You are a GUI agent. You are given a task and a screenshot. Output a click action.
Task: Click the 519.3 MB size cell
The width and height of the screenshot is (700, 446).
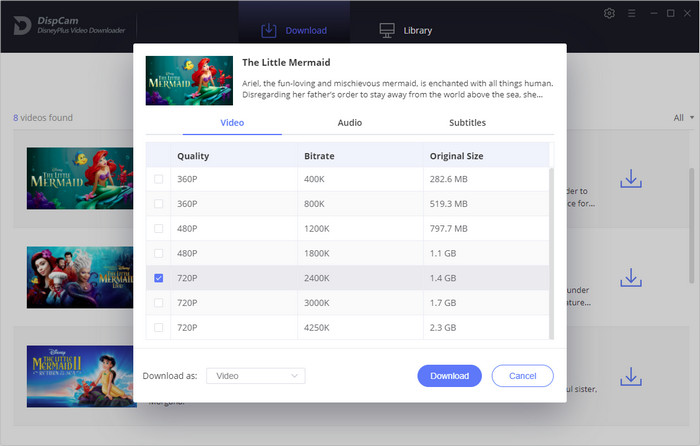(x=449, y=204)
